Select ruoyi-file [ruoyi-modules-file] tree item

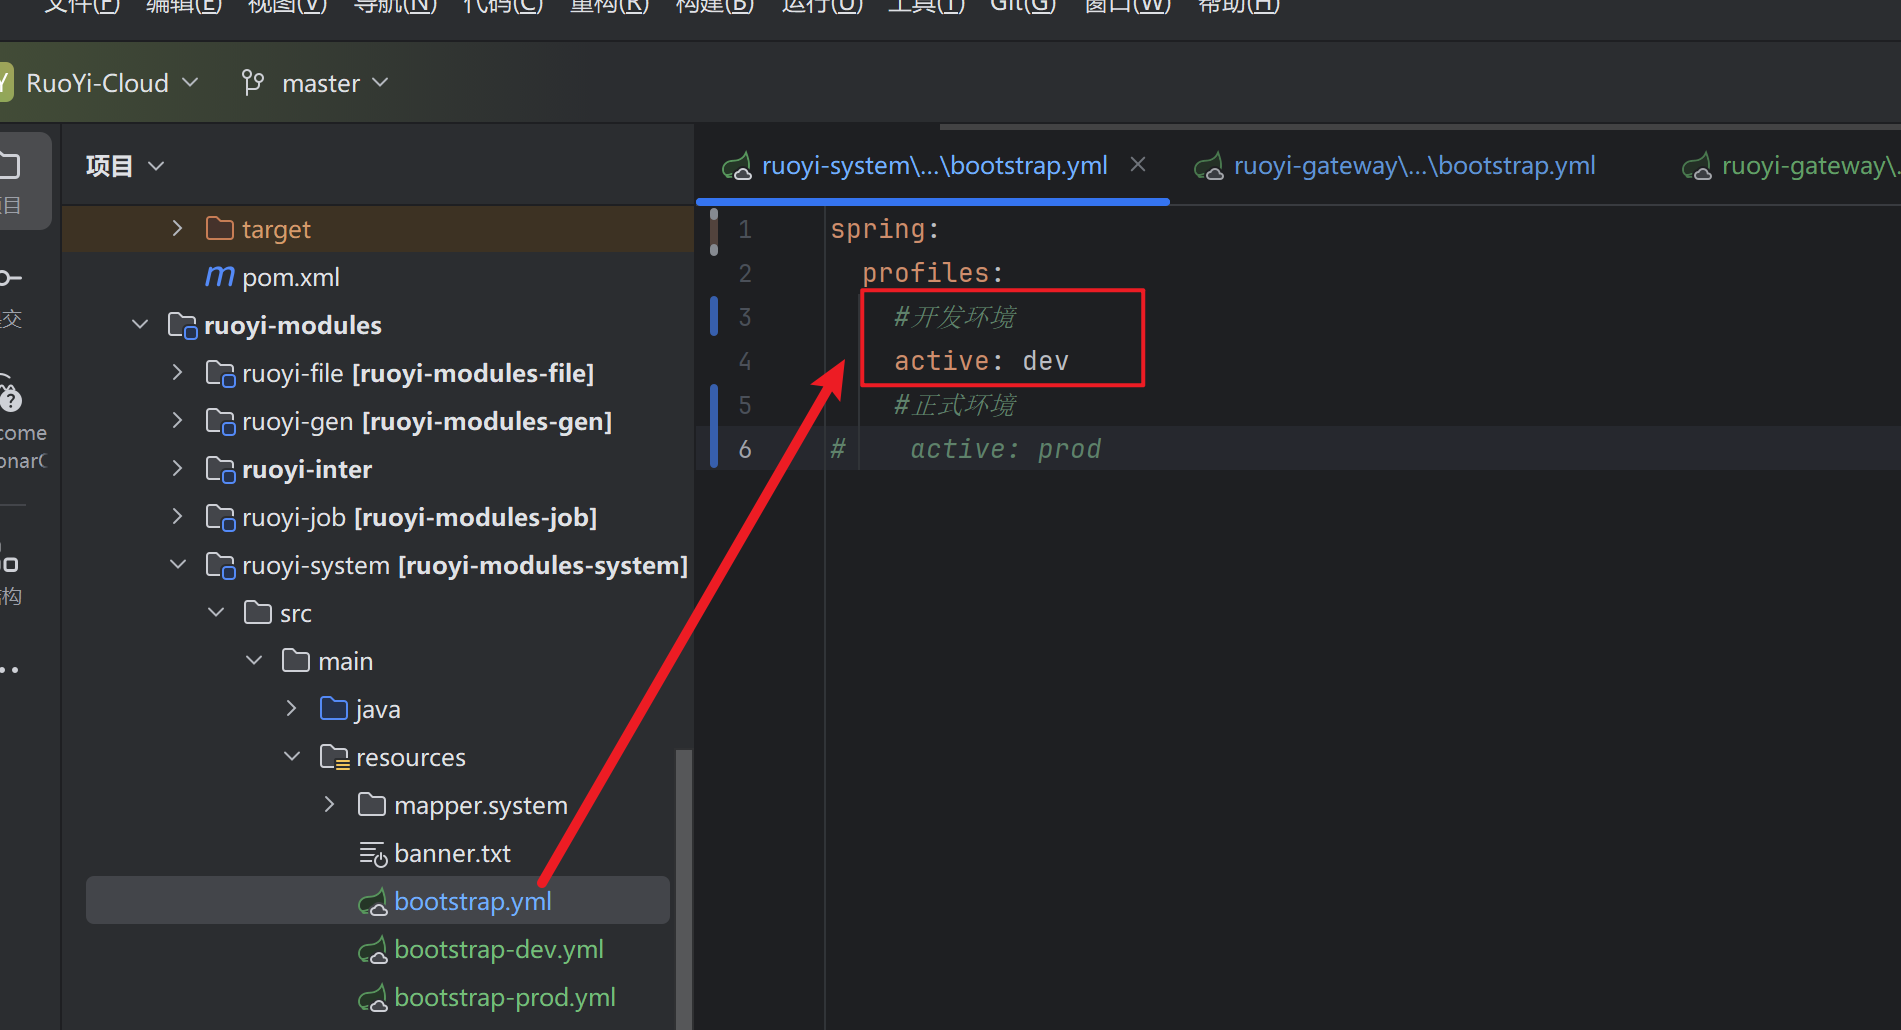pos(418,373)
